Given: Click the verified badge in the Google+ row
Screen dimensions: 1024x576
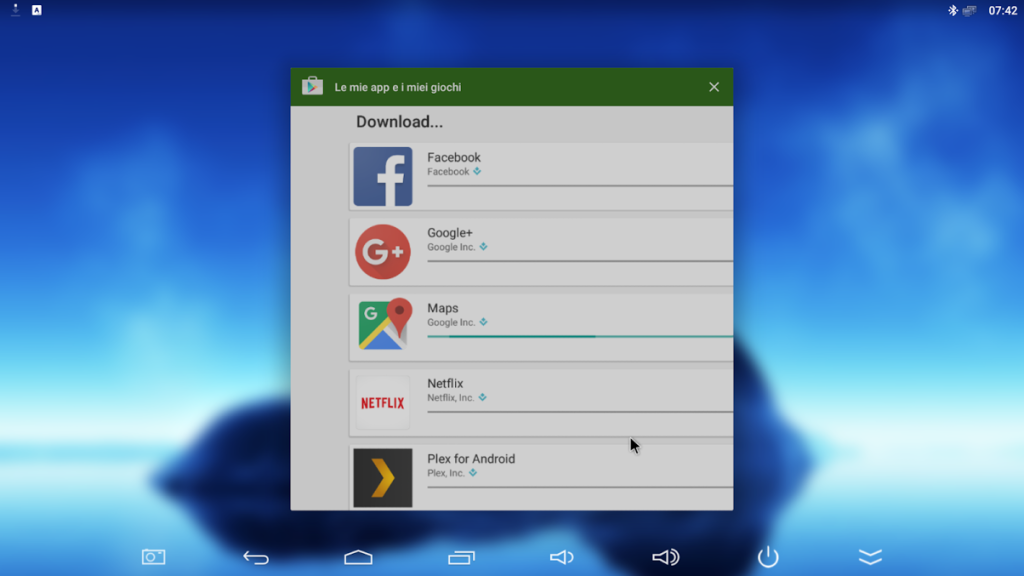Looking at the screenshot, I should click(483, 247).
